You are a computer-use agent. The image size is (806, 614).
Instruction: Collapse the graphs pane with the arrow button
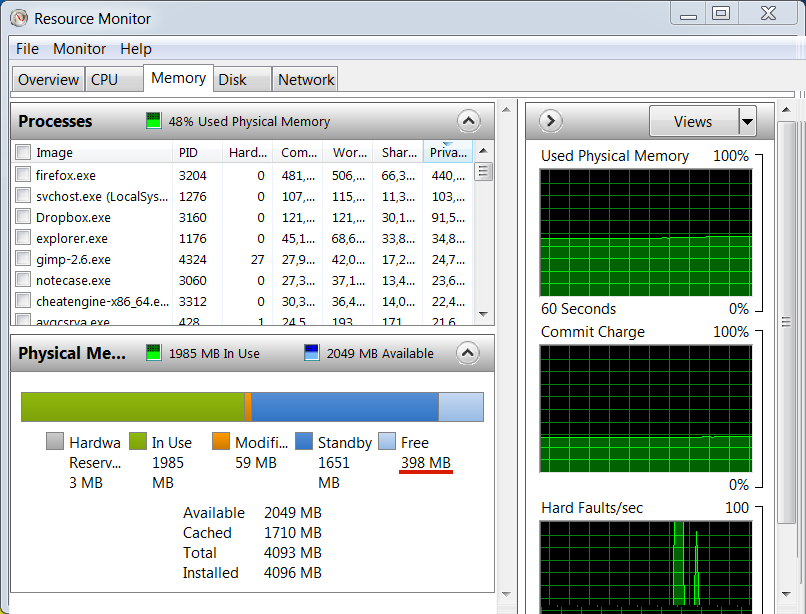click(x=550, y=121)
